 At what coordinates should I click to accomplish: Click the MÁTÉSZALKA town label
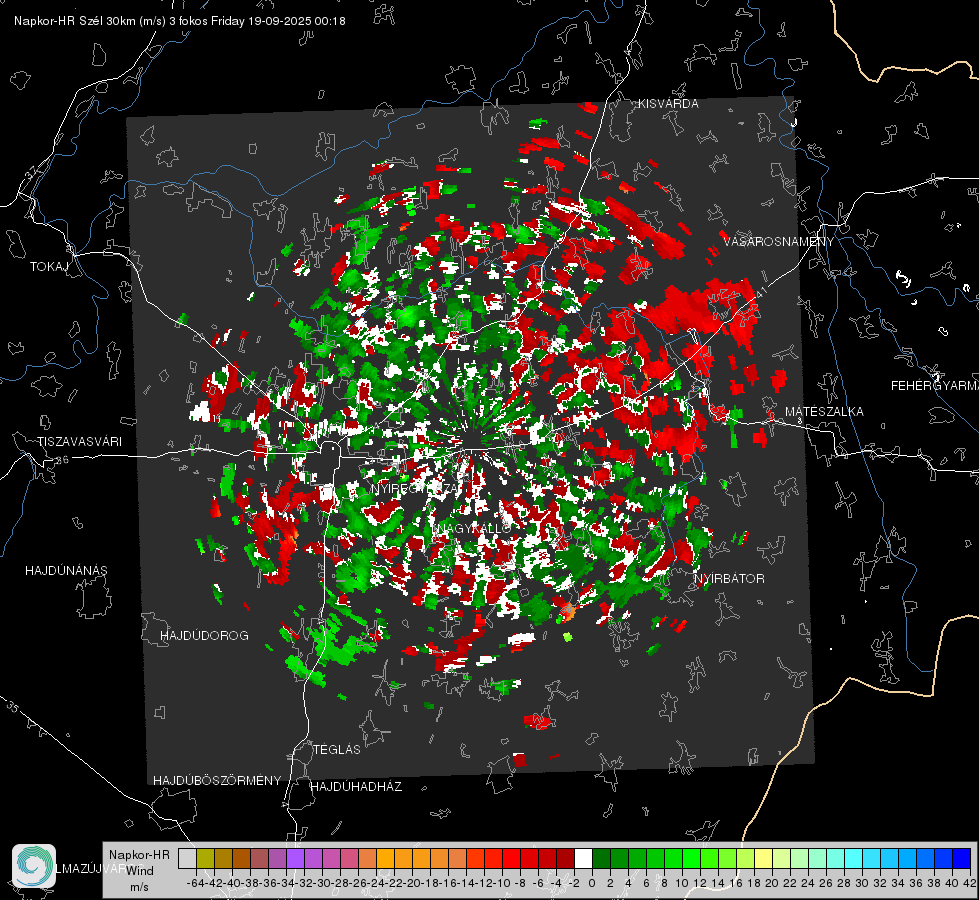[824, 412]
